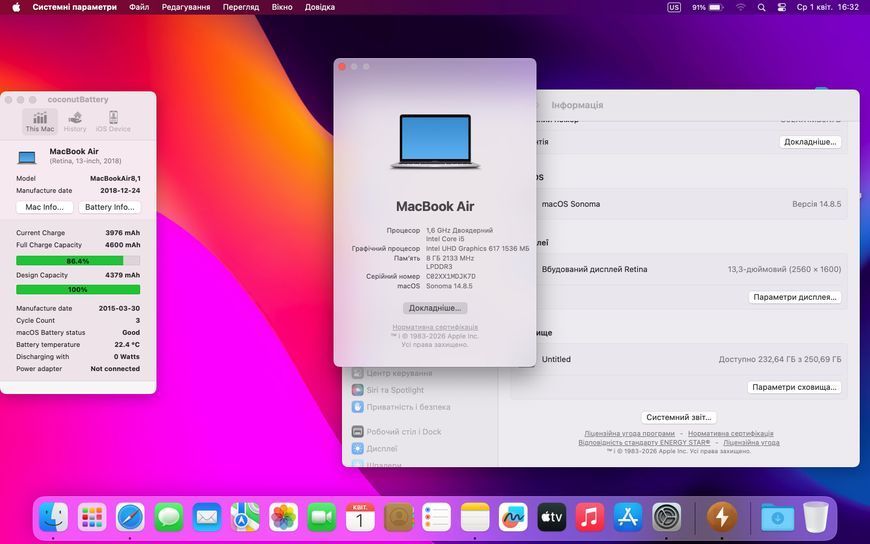Viewport: 870px width, 544px height.
Task: Launch Apple TV from the Dock
Action: (552, 518)
